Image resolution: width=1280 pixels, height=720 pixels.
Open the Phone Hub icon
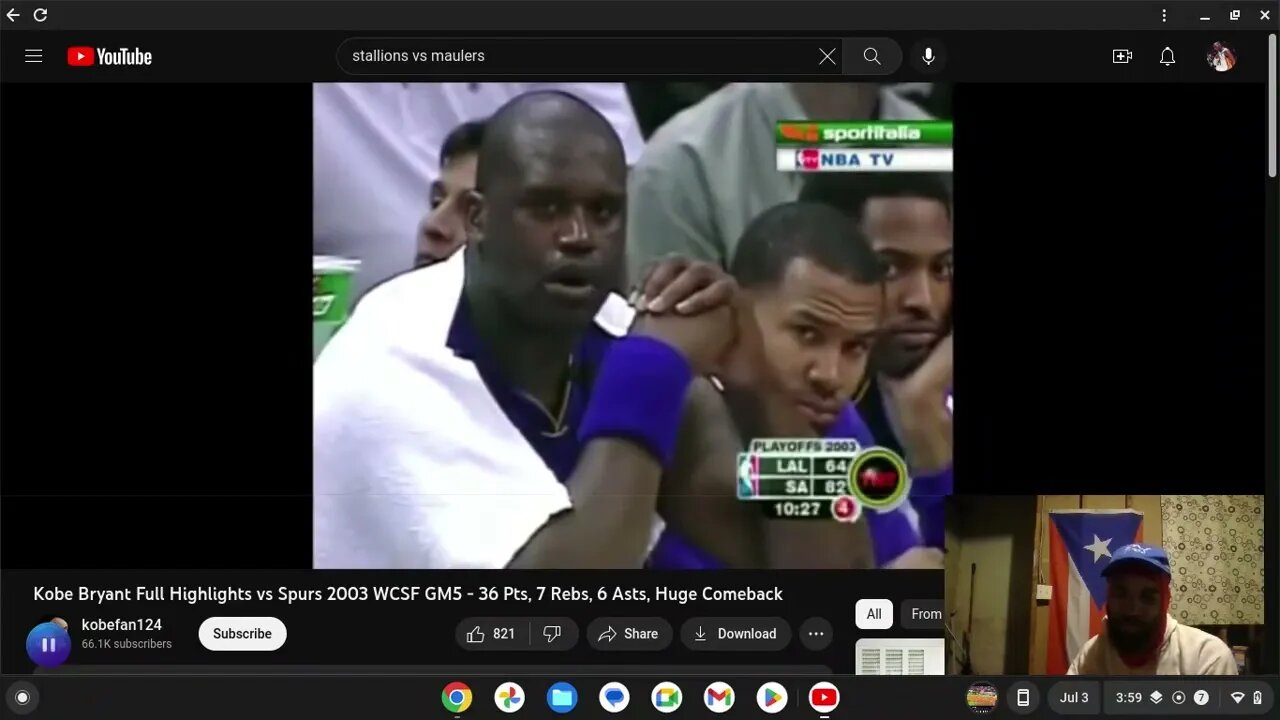pos(1023,697)
